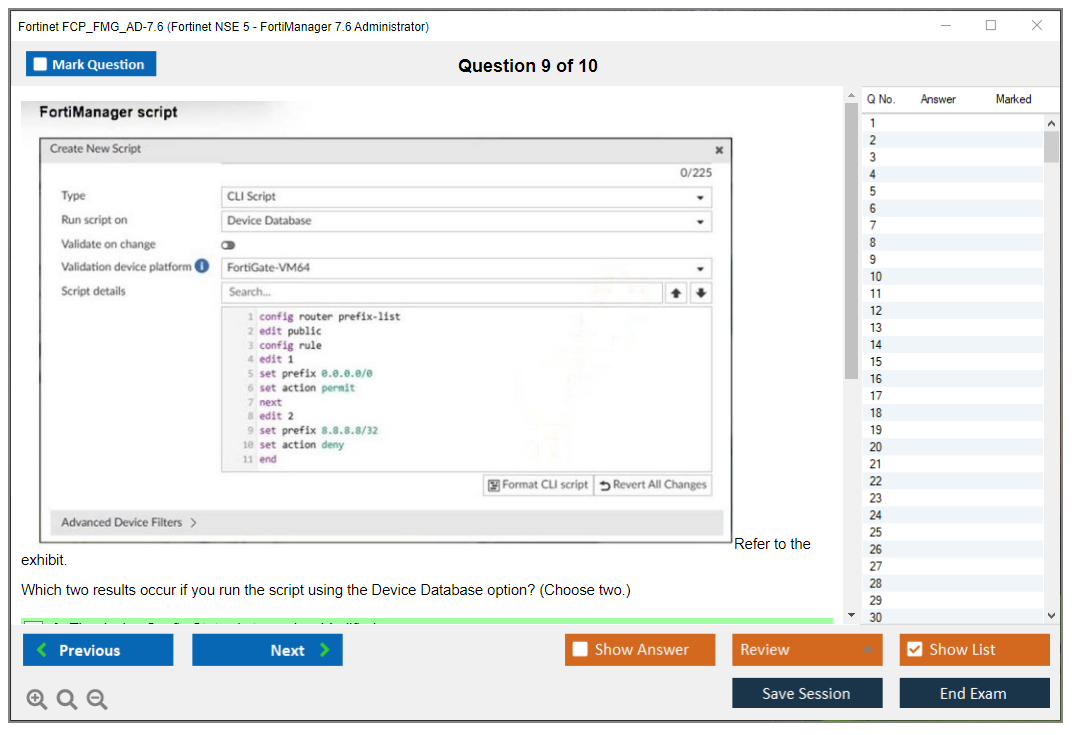Click the End Exam button
1075x735 pixels.
[x=974, y=692]
